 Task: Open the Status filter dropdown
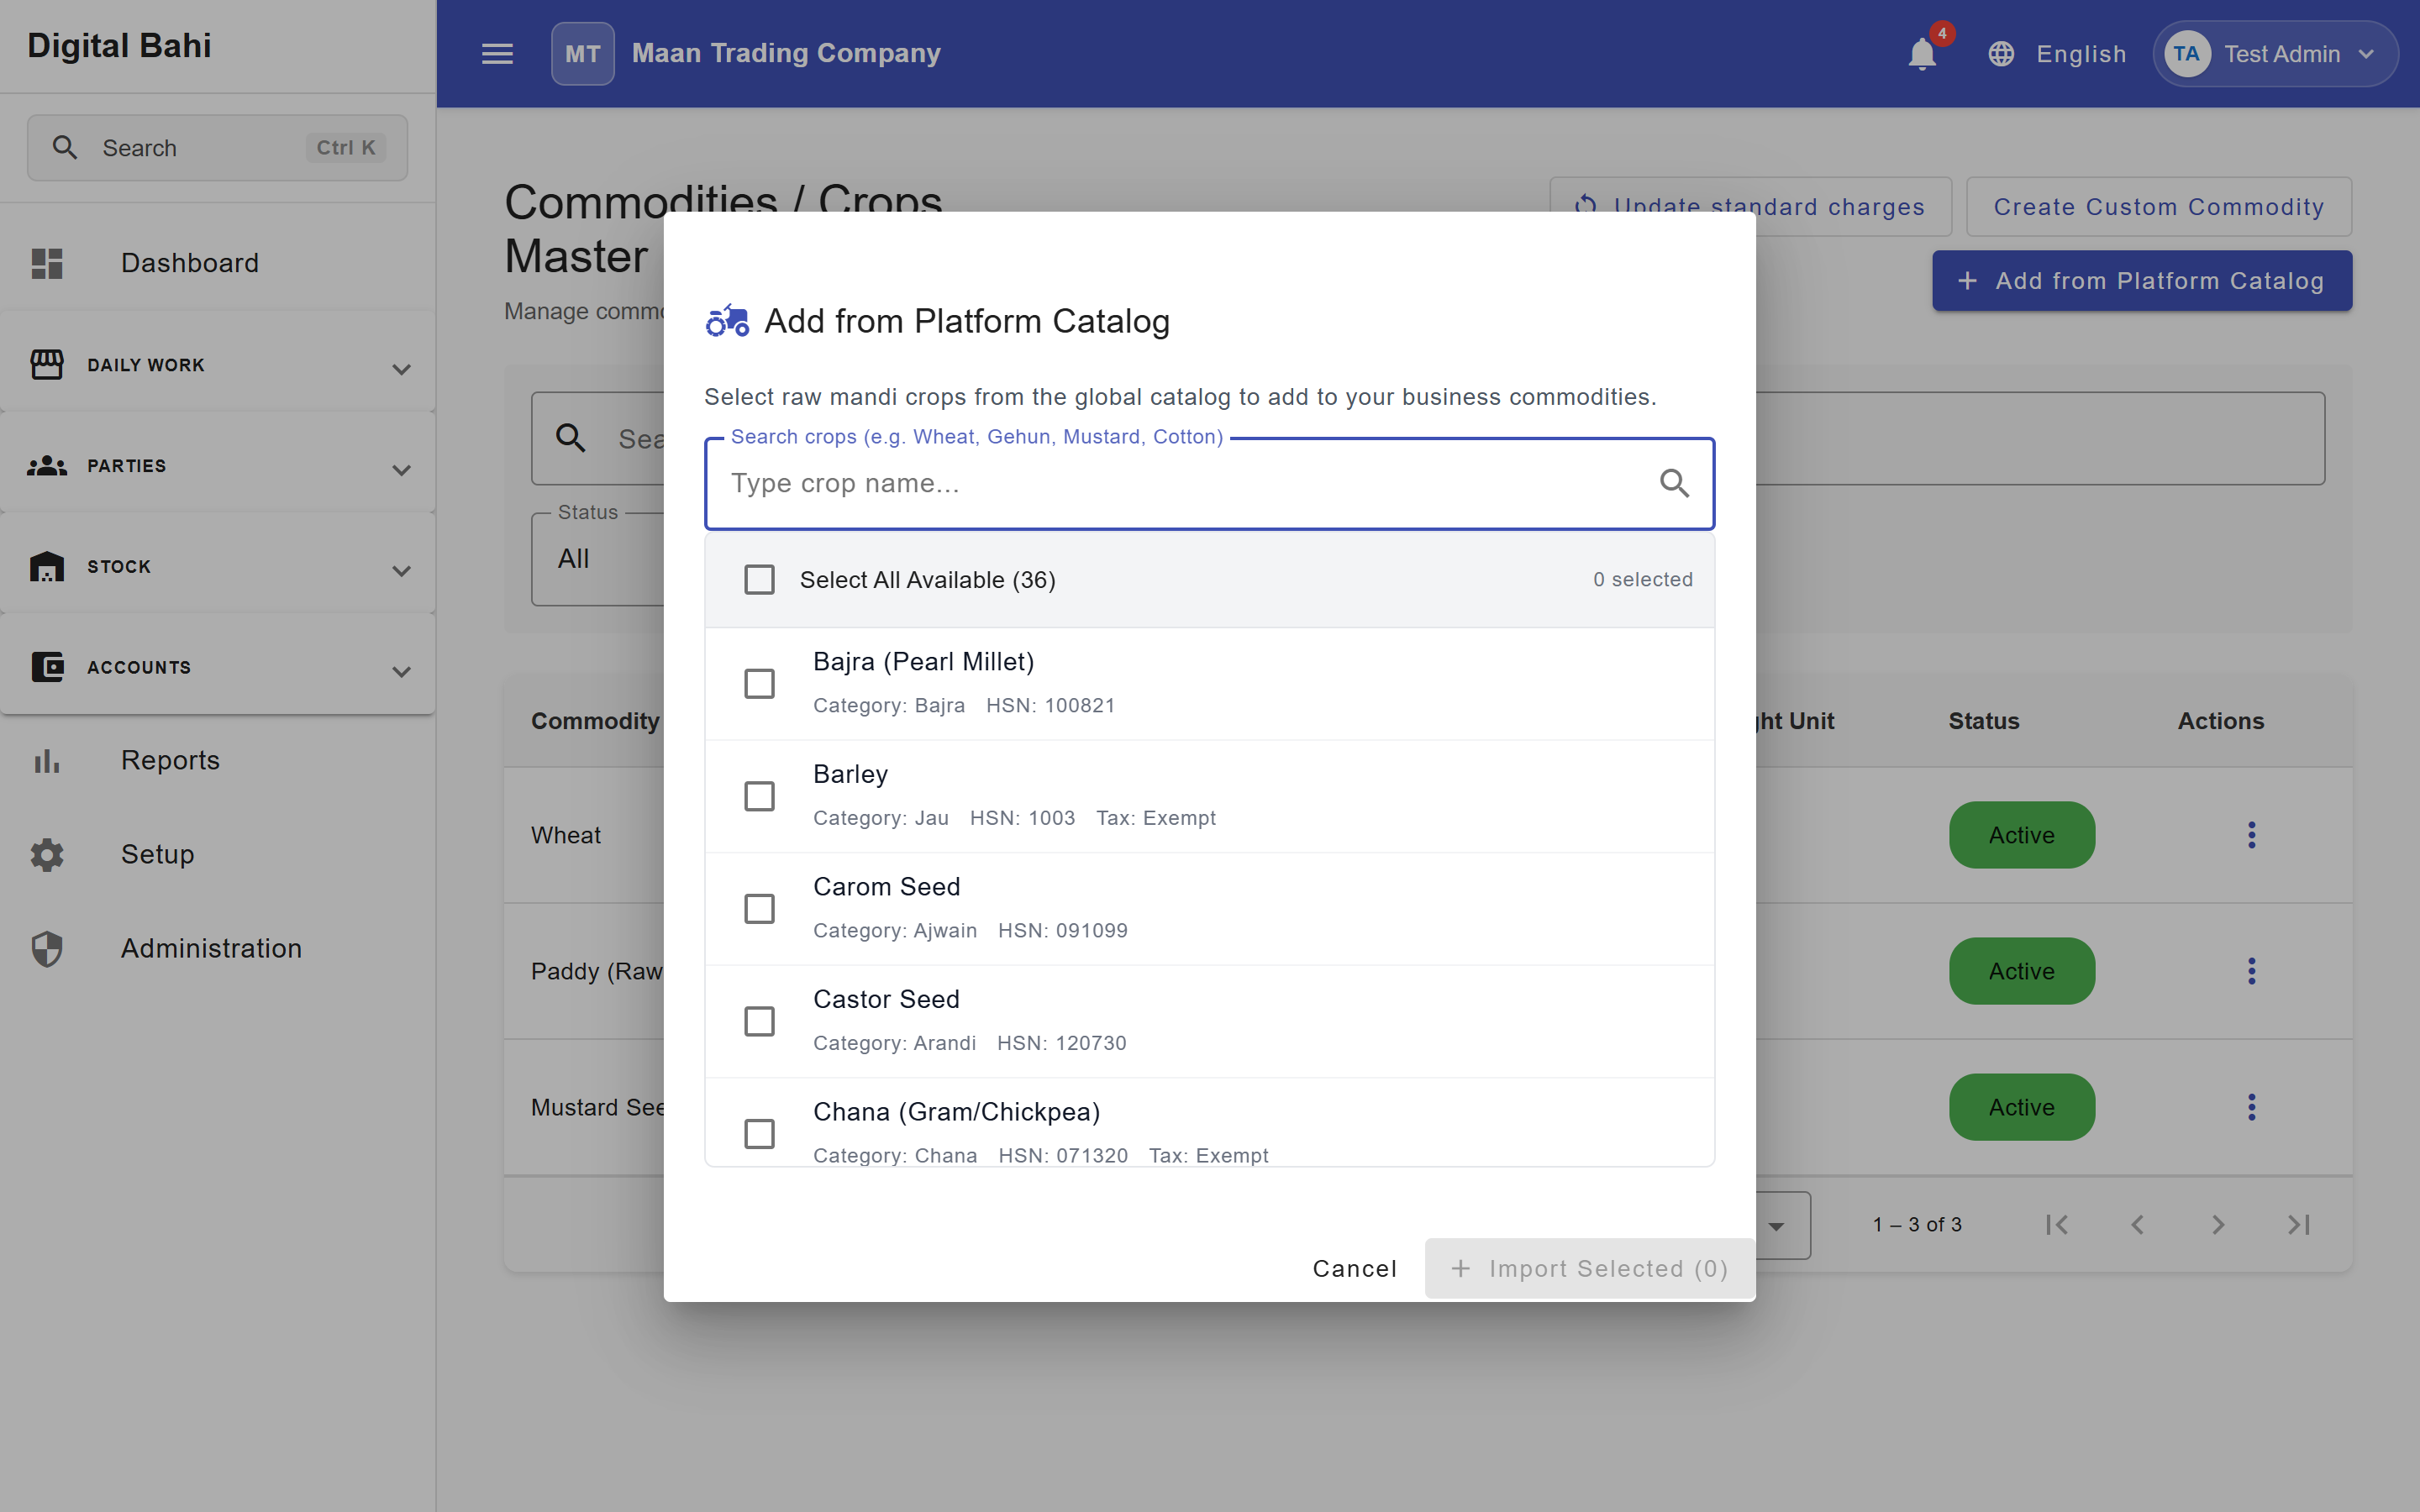[597, 559]
